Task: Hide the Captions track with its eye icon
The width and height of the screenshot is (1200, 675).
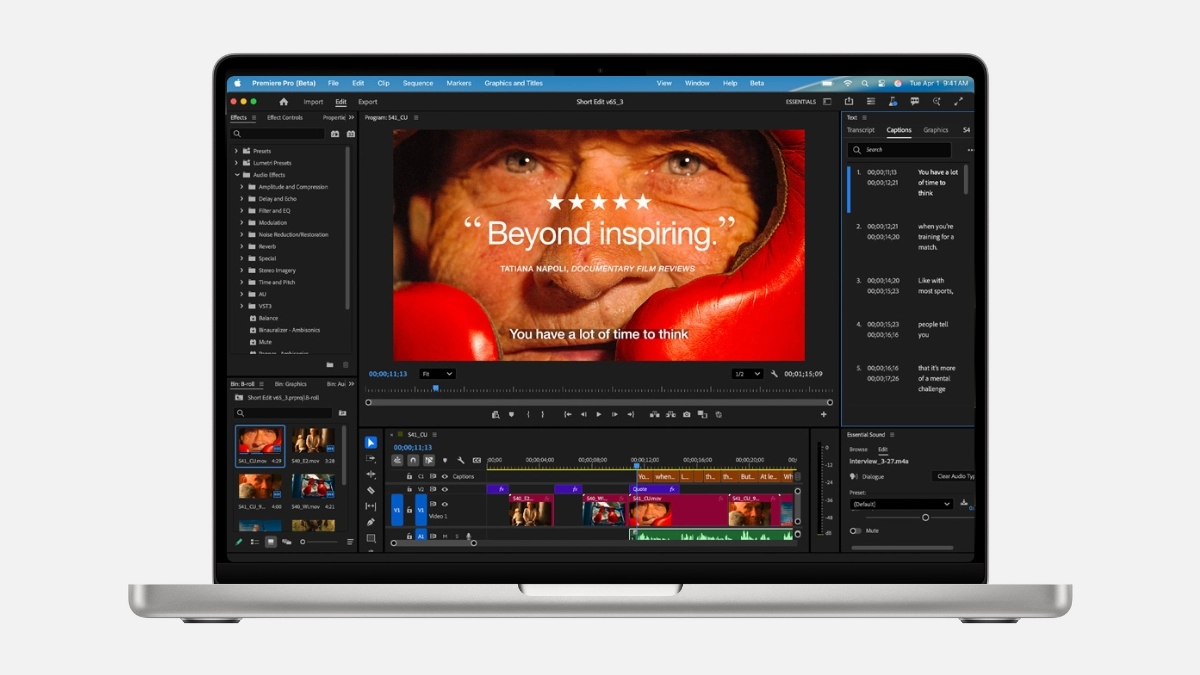Action: pyautogui.click(x=445, y=476)
